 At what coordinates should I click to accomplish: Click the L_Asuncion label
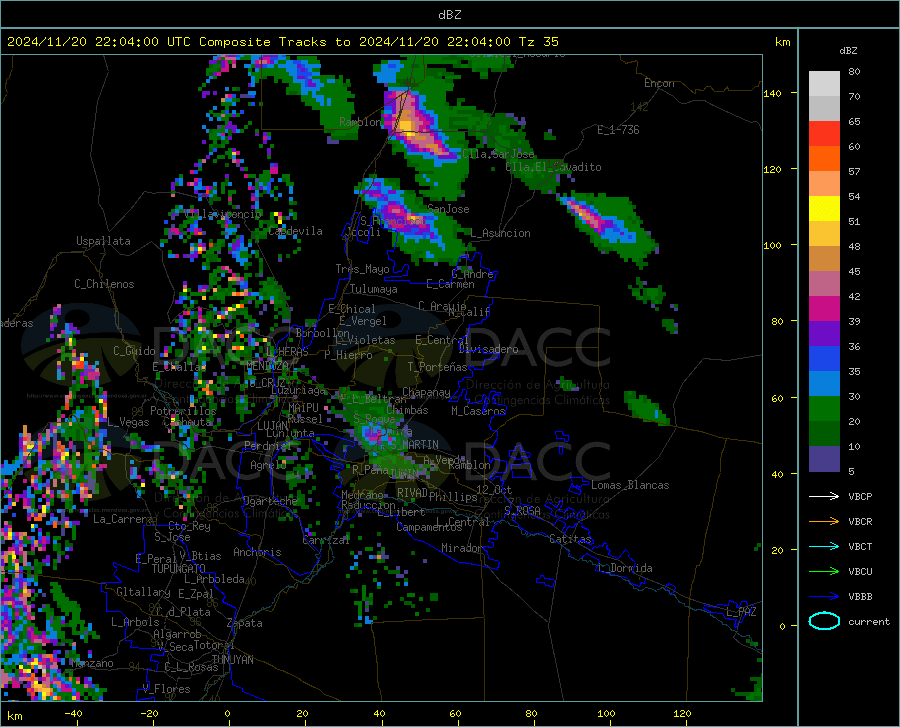[501, 233]
